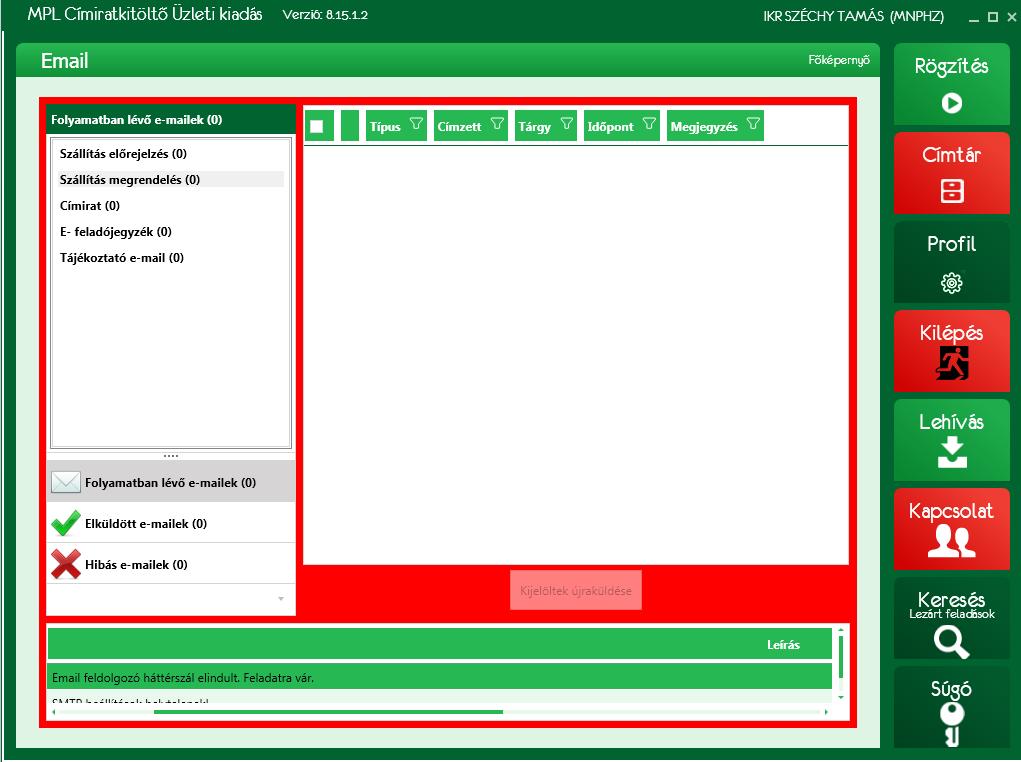Open the Súgó help key icon
The image size is (1021, 762).
(x=951, y=724)
